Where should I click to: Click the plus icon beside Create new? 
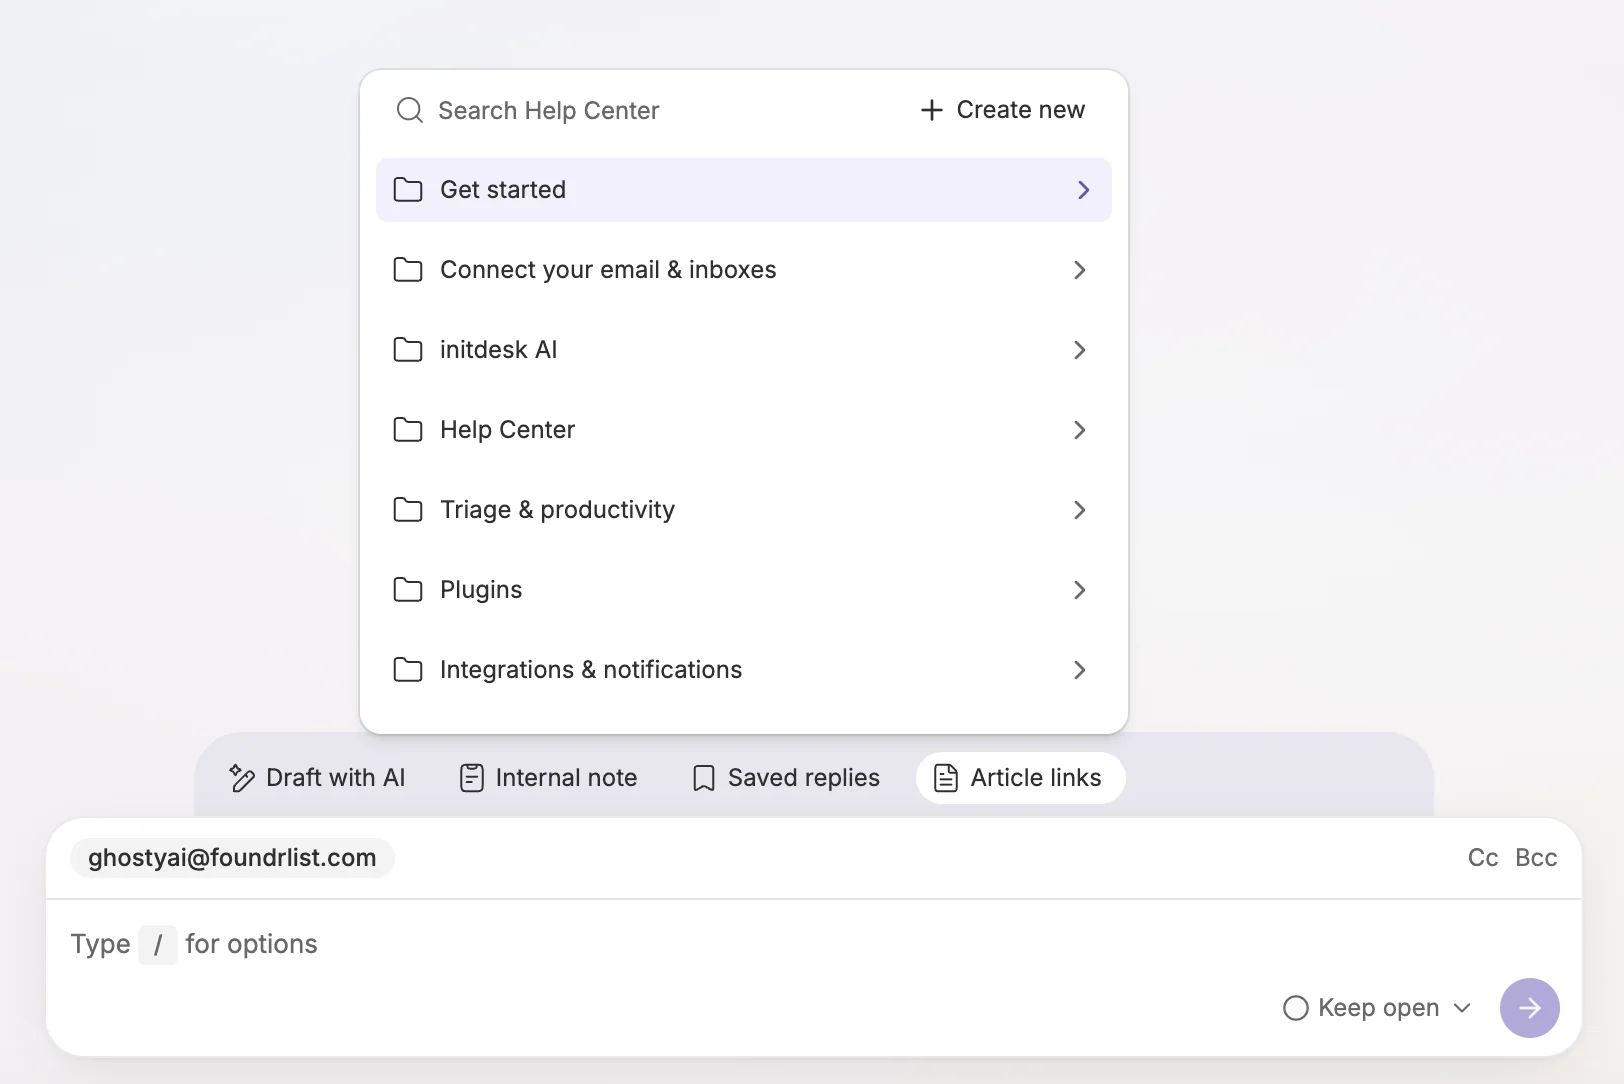(x=932, y=110)
